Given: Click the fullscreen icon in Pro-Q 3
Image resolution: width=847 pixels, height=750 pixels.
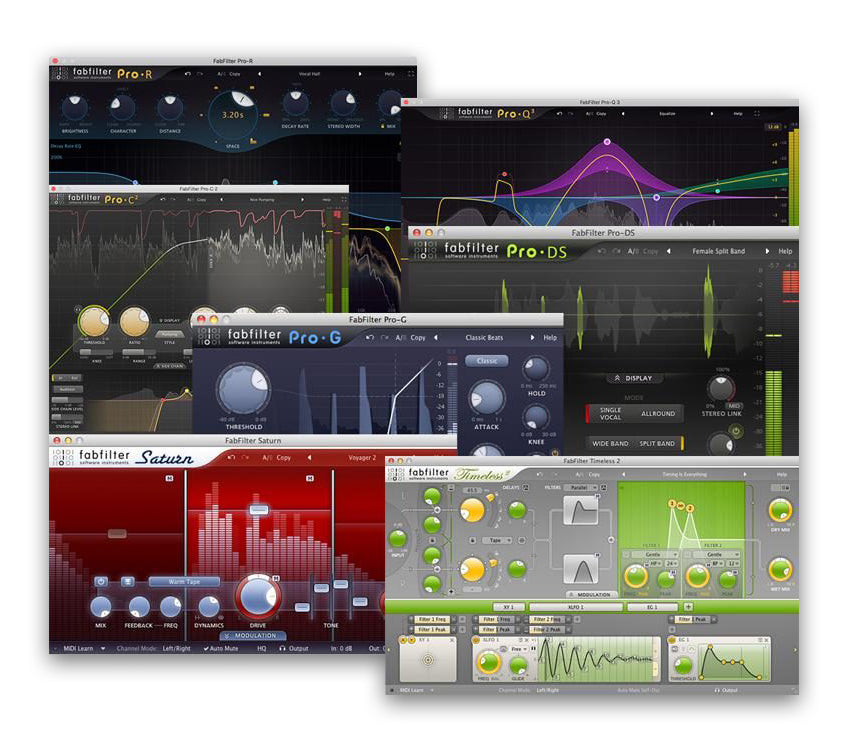Looking at the screenshot, I should 757,113.
